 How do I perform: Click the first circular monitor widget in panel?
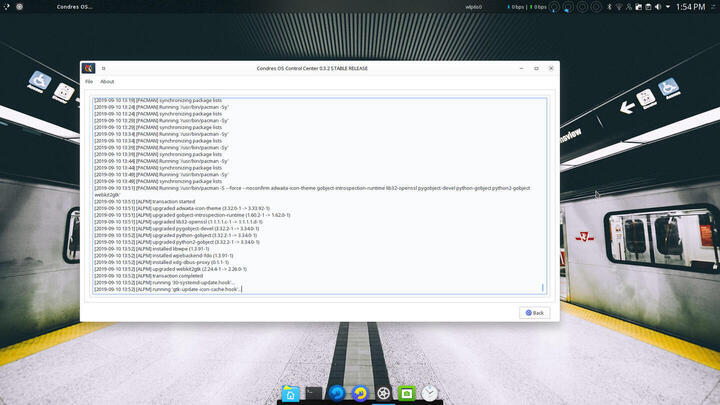click(x=554, y=7)
